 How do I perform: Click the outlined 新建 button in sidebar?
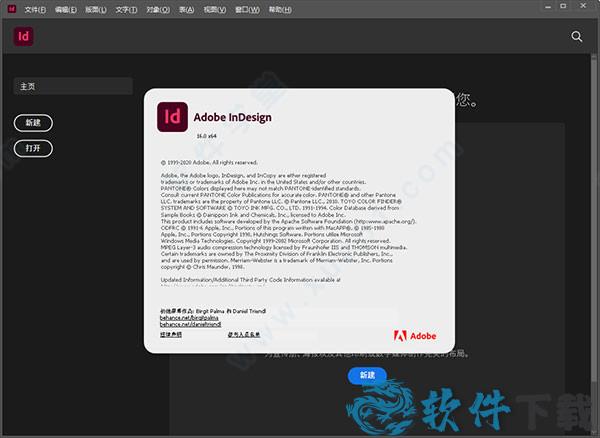point(33,123)
